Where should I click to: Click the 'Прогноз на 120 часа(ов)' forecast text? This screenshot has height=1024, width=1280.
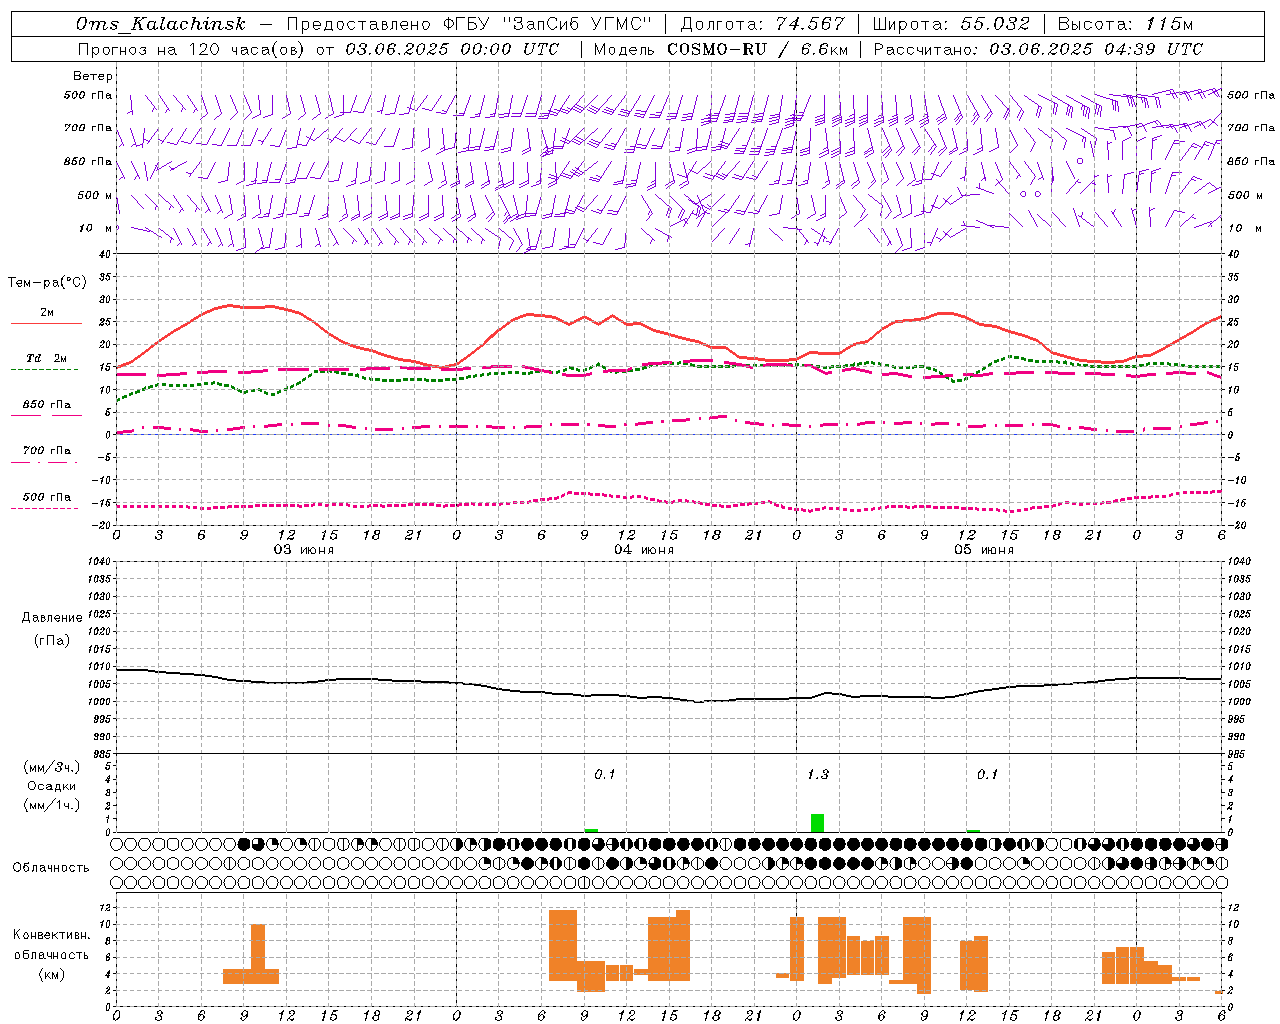(x=192, y=49)
